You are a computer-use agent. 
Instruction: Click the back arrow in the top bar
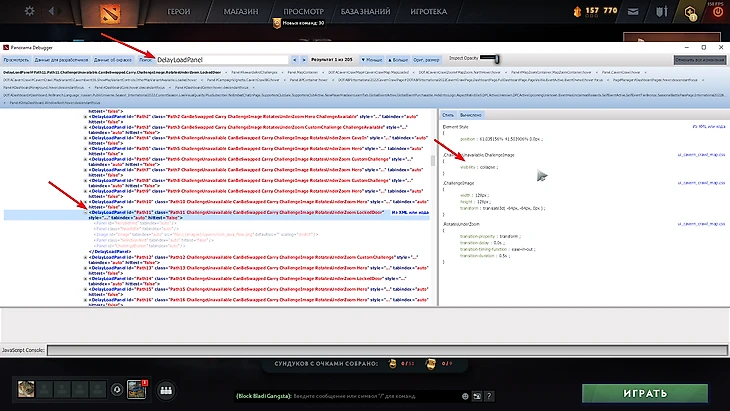(x=50, y=13)
